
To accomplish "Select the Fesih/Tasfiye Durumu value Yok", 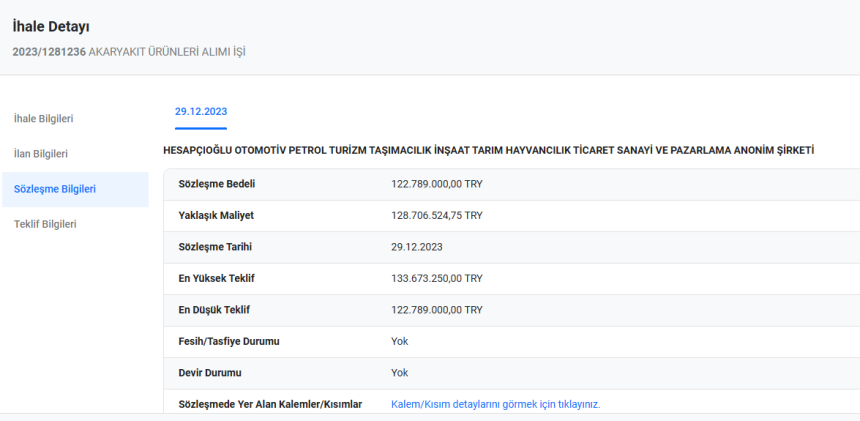I will click(x=400, y=342).
